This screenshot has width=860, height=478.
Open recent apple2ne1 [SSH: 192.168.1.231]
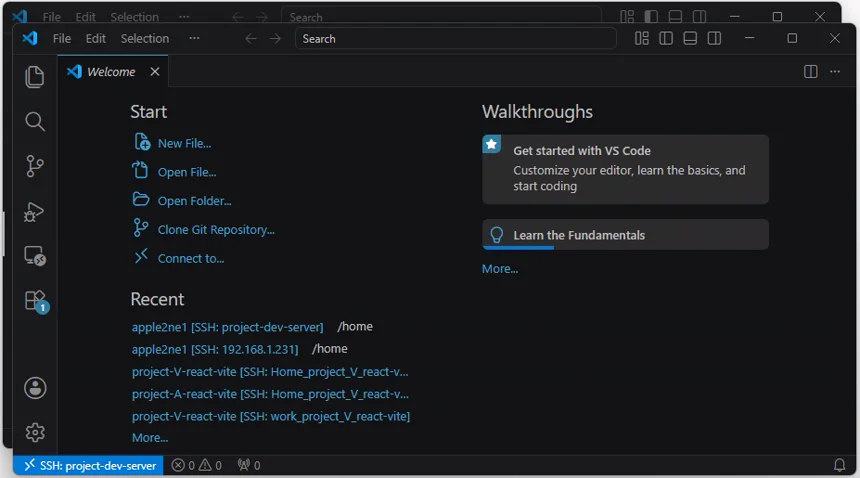click(x=215, y=349)
